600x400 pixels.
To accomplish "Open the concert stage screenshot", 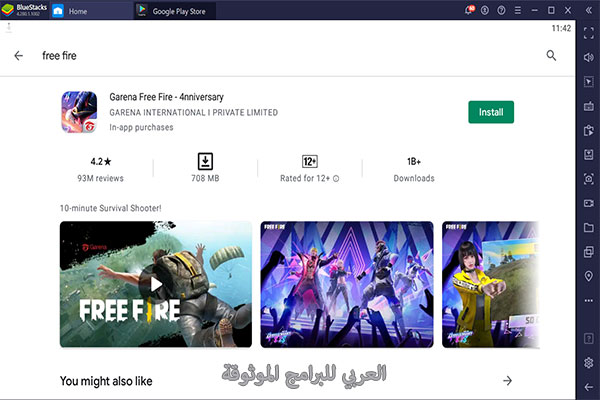I will pyautogui.click(x=347, y=284).
